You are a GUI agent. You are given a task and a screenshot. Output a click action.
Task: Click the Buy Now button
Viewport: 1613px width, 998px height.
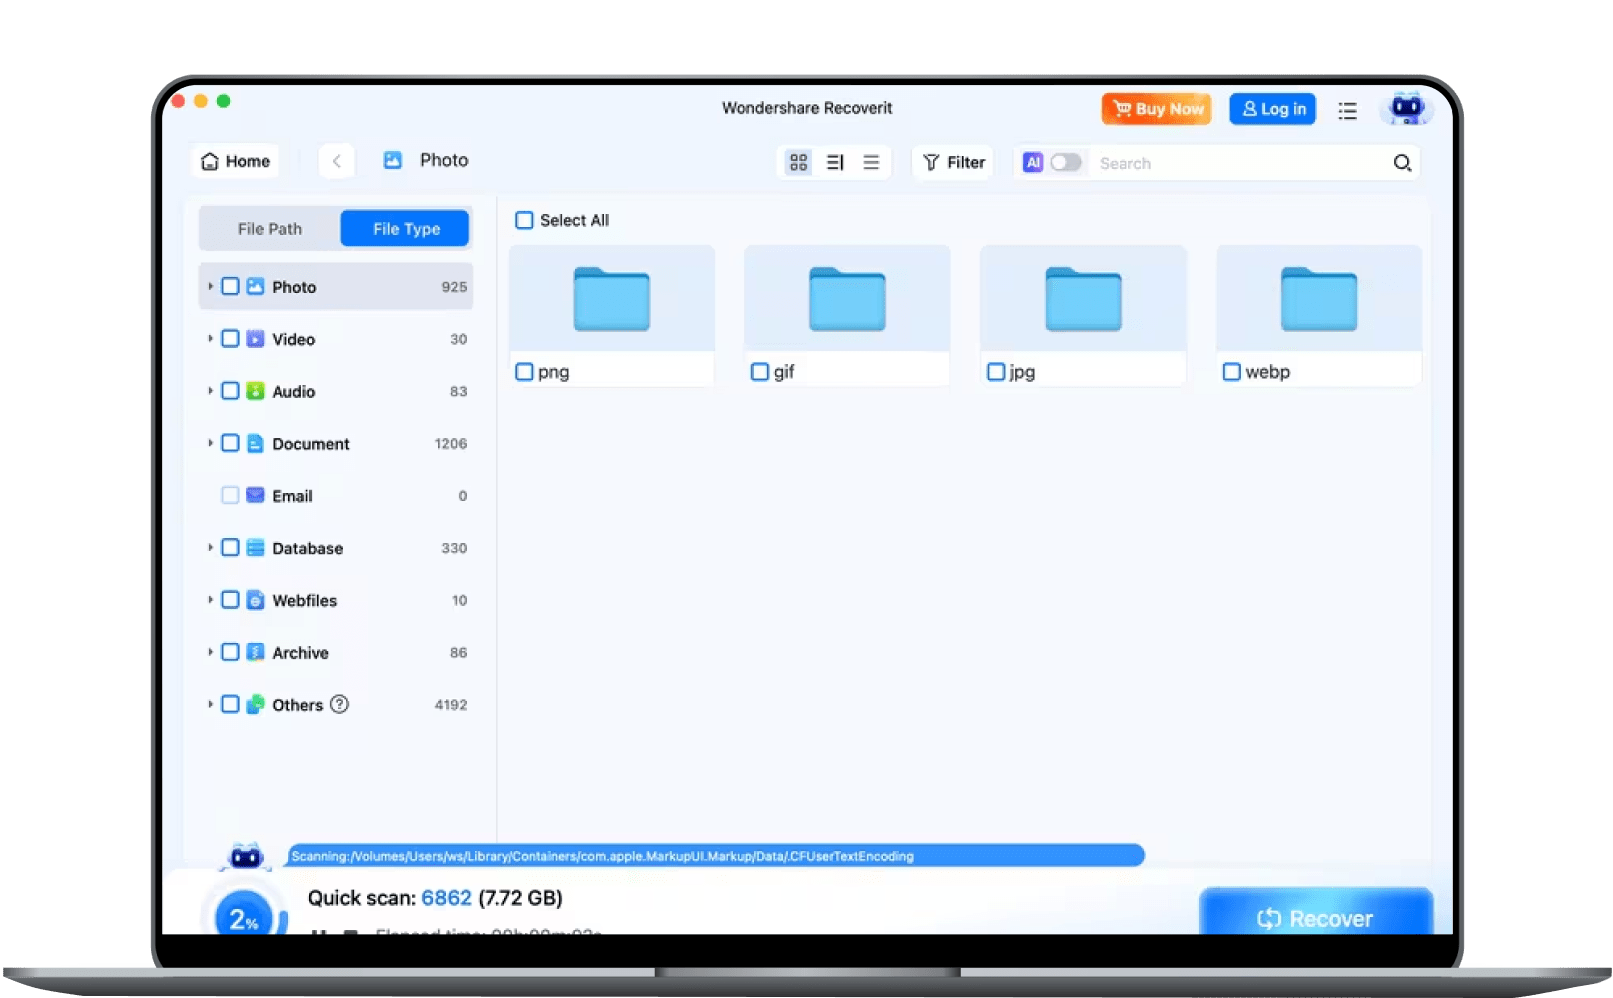(1157, 109)
